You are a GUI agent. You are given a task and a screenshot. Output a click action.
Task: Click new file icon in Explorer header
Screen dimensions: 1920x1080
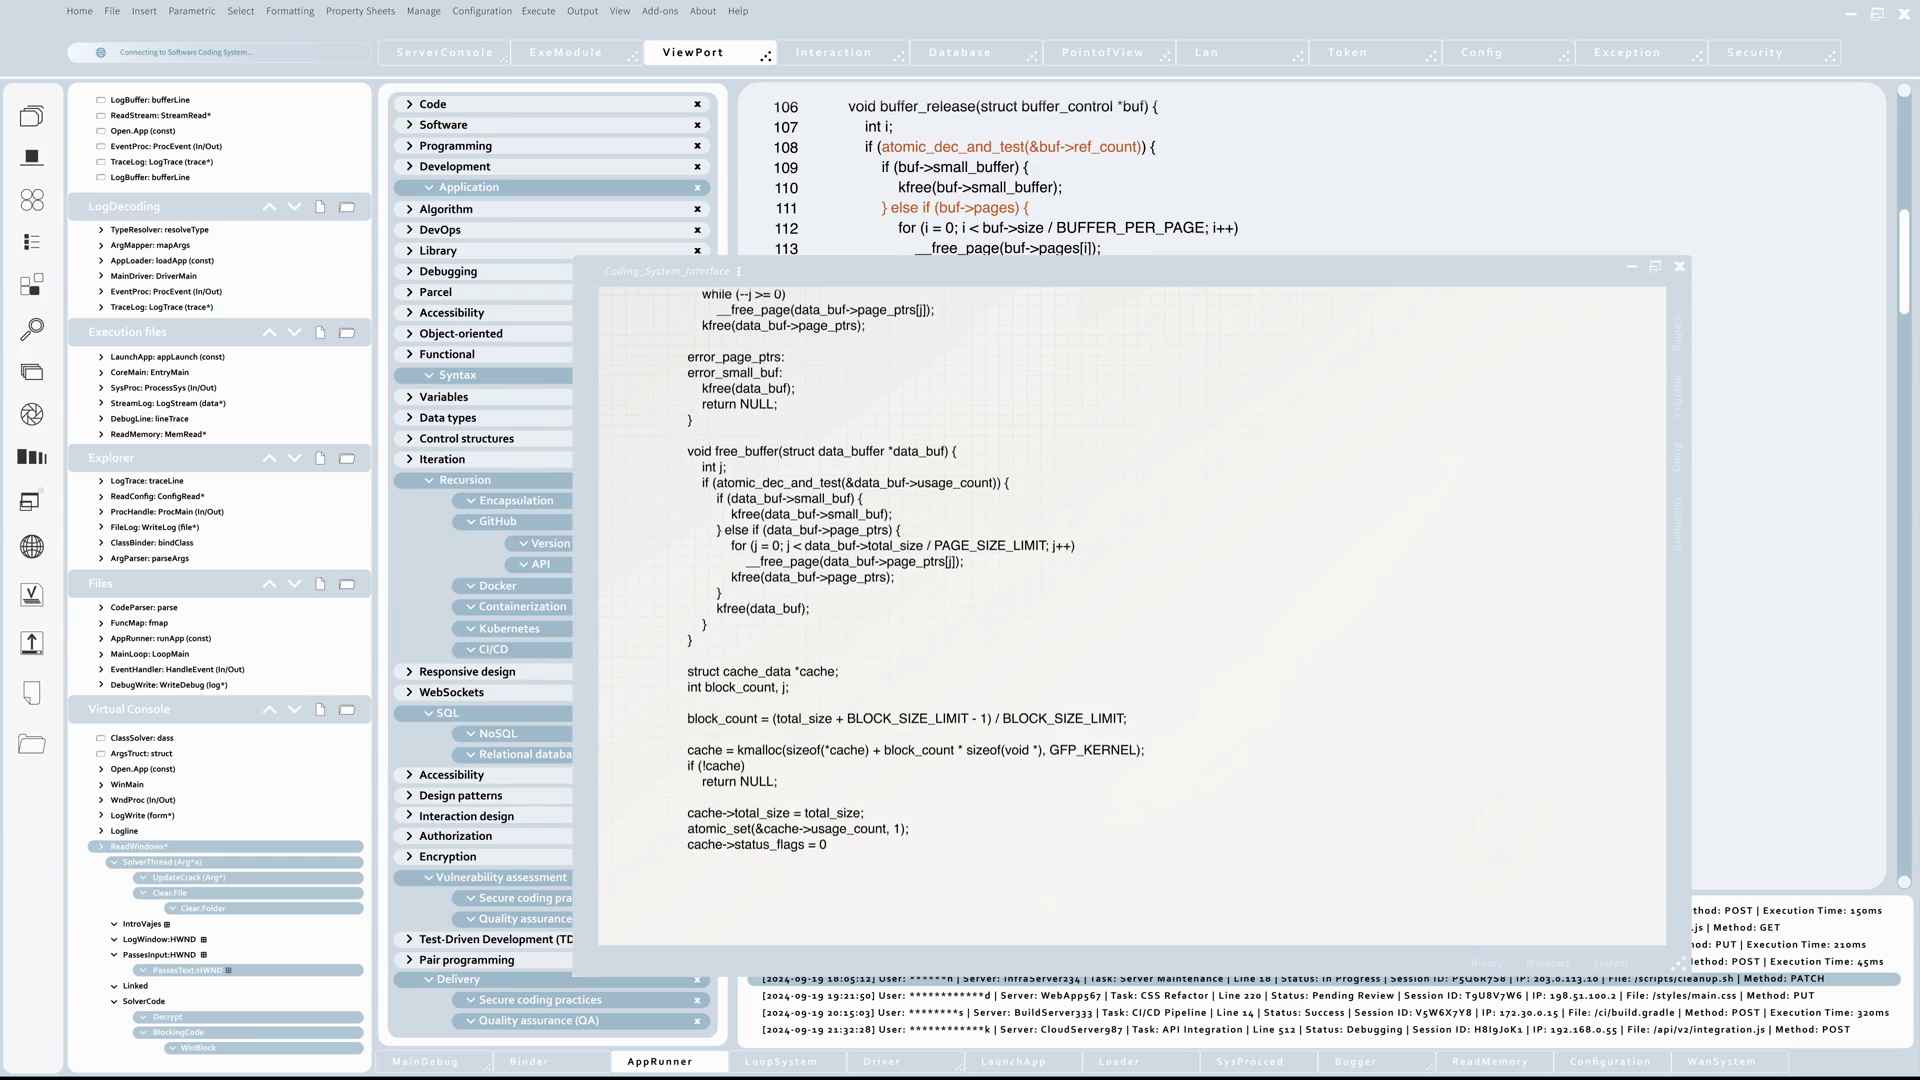click(320, 458)
